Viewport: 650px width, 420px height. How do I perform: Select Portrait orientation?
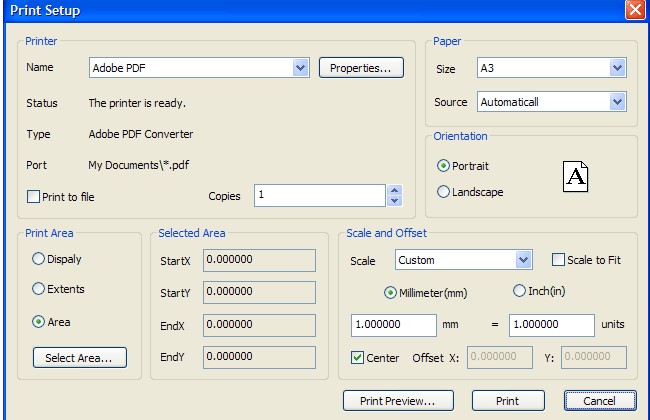[x=444, y=166]
